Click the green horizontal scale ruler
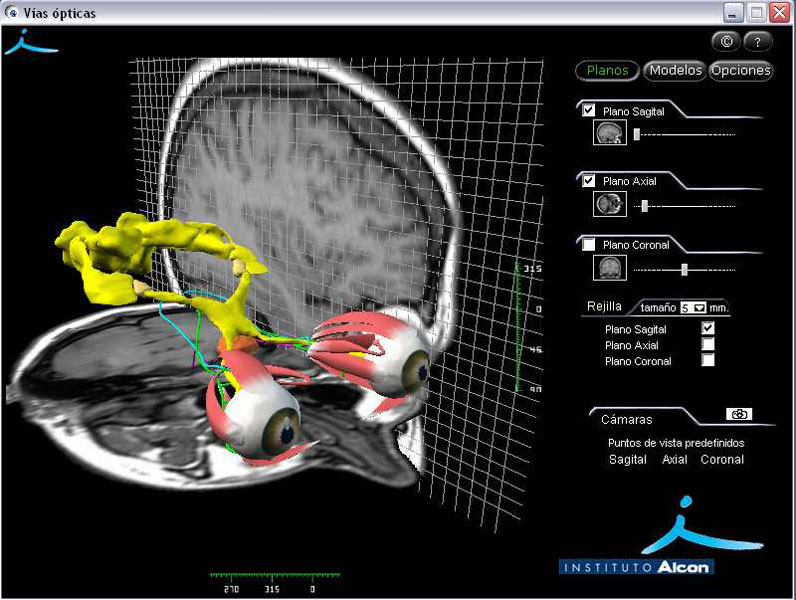The height and width of the screenshot is (600, 796). point(275,576)
